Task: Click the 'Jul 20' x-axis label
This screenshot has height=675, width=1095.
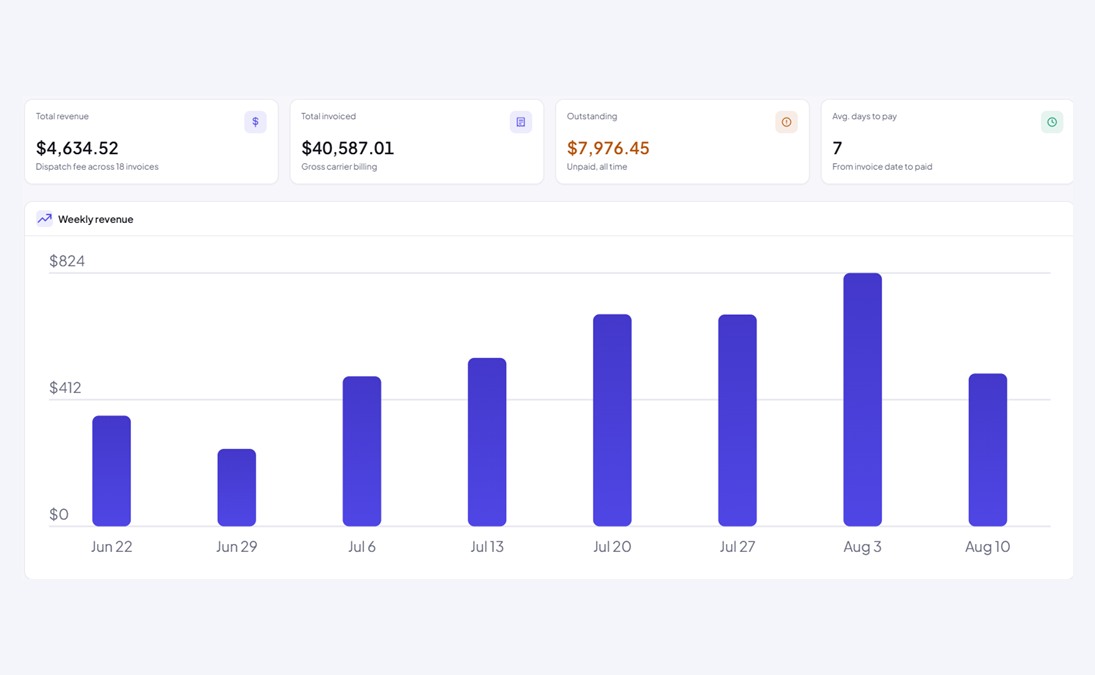Action: tap(612, 547)
